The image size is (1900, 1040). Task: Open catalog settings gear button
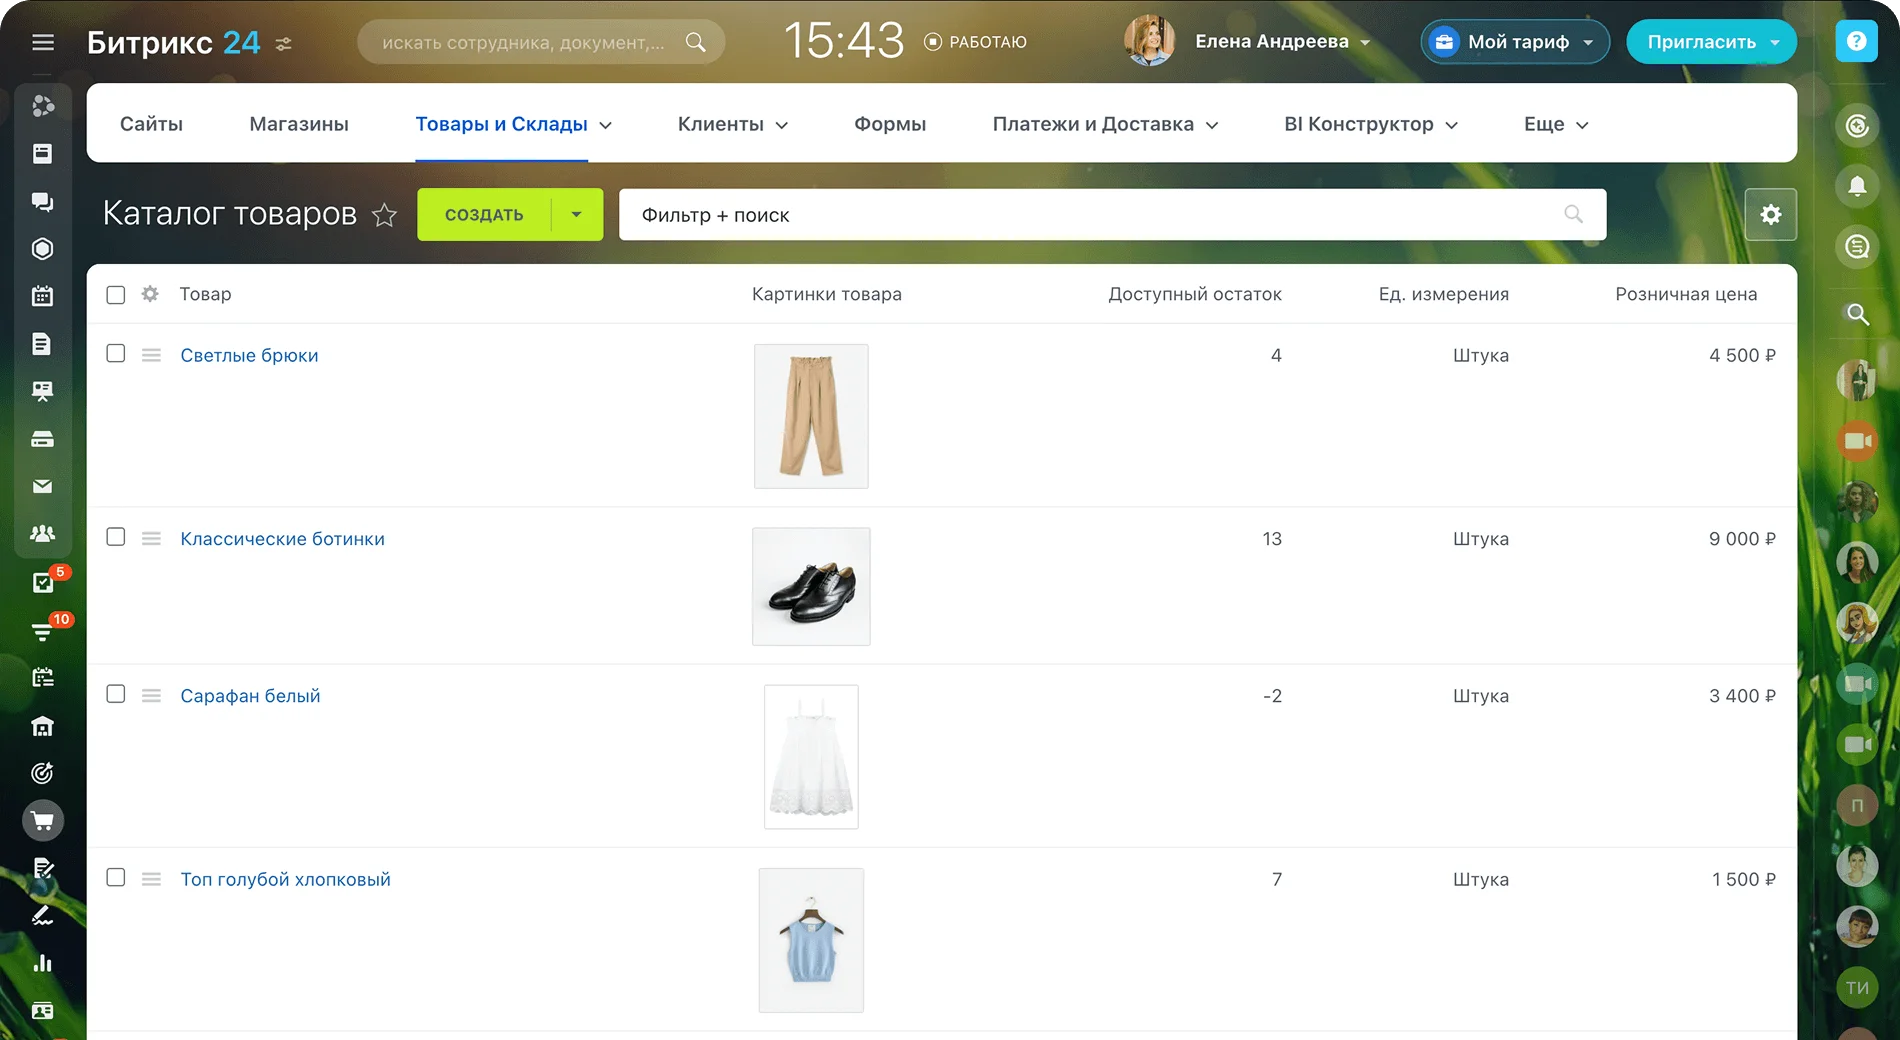tap(1770, 214)
